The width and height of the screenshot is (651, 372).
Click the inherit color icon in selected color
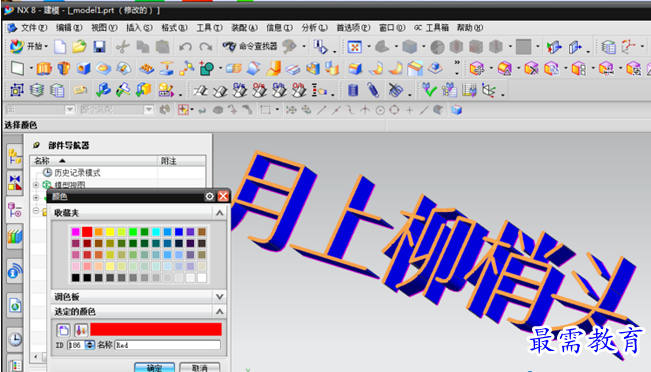coord(64,330)
